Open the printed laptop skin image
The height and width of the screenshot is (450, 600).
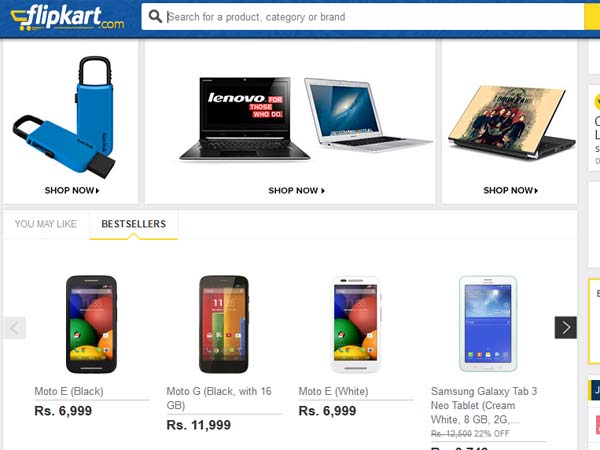[512, 121]
